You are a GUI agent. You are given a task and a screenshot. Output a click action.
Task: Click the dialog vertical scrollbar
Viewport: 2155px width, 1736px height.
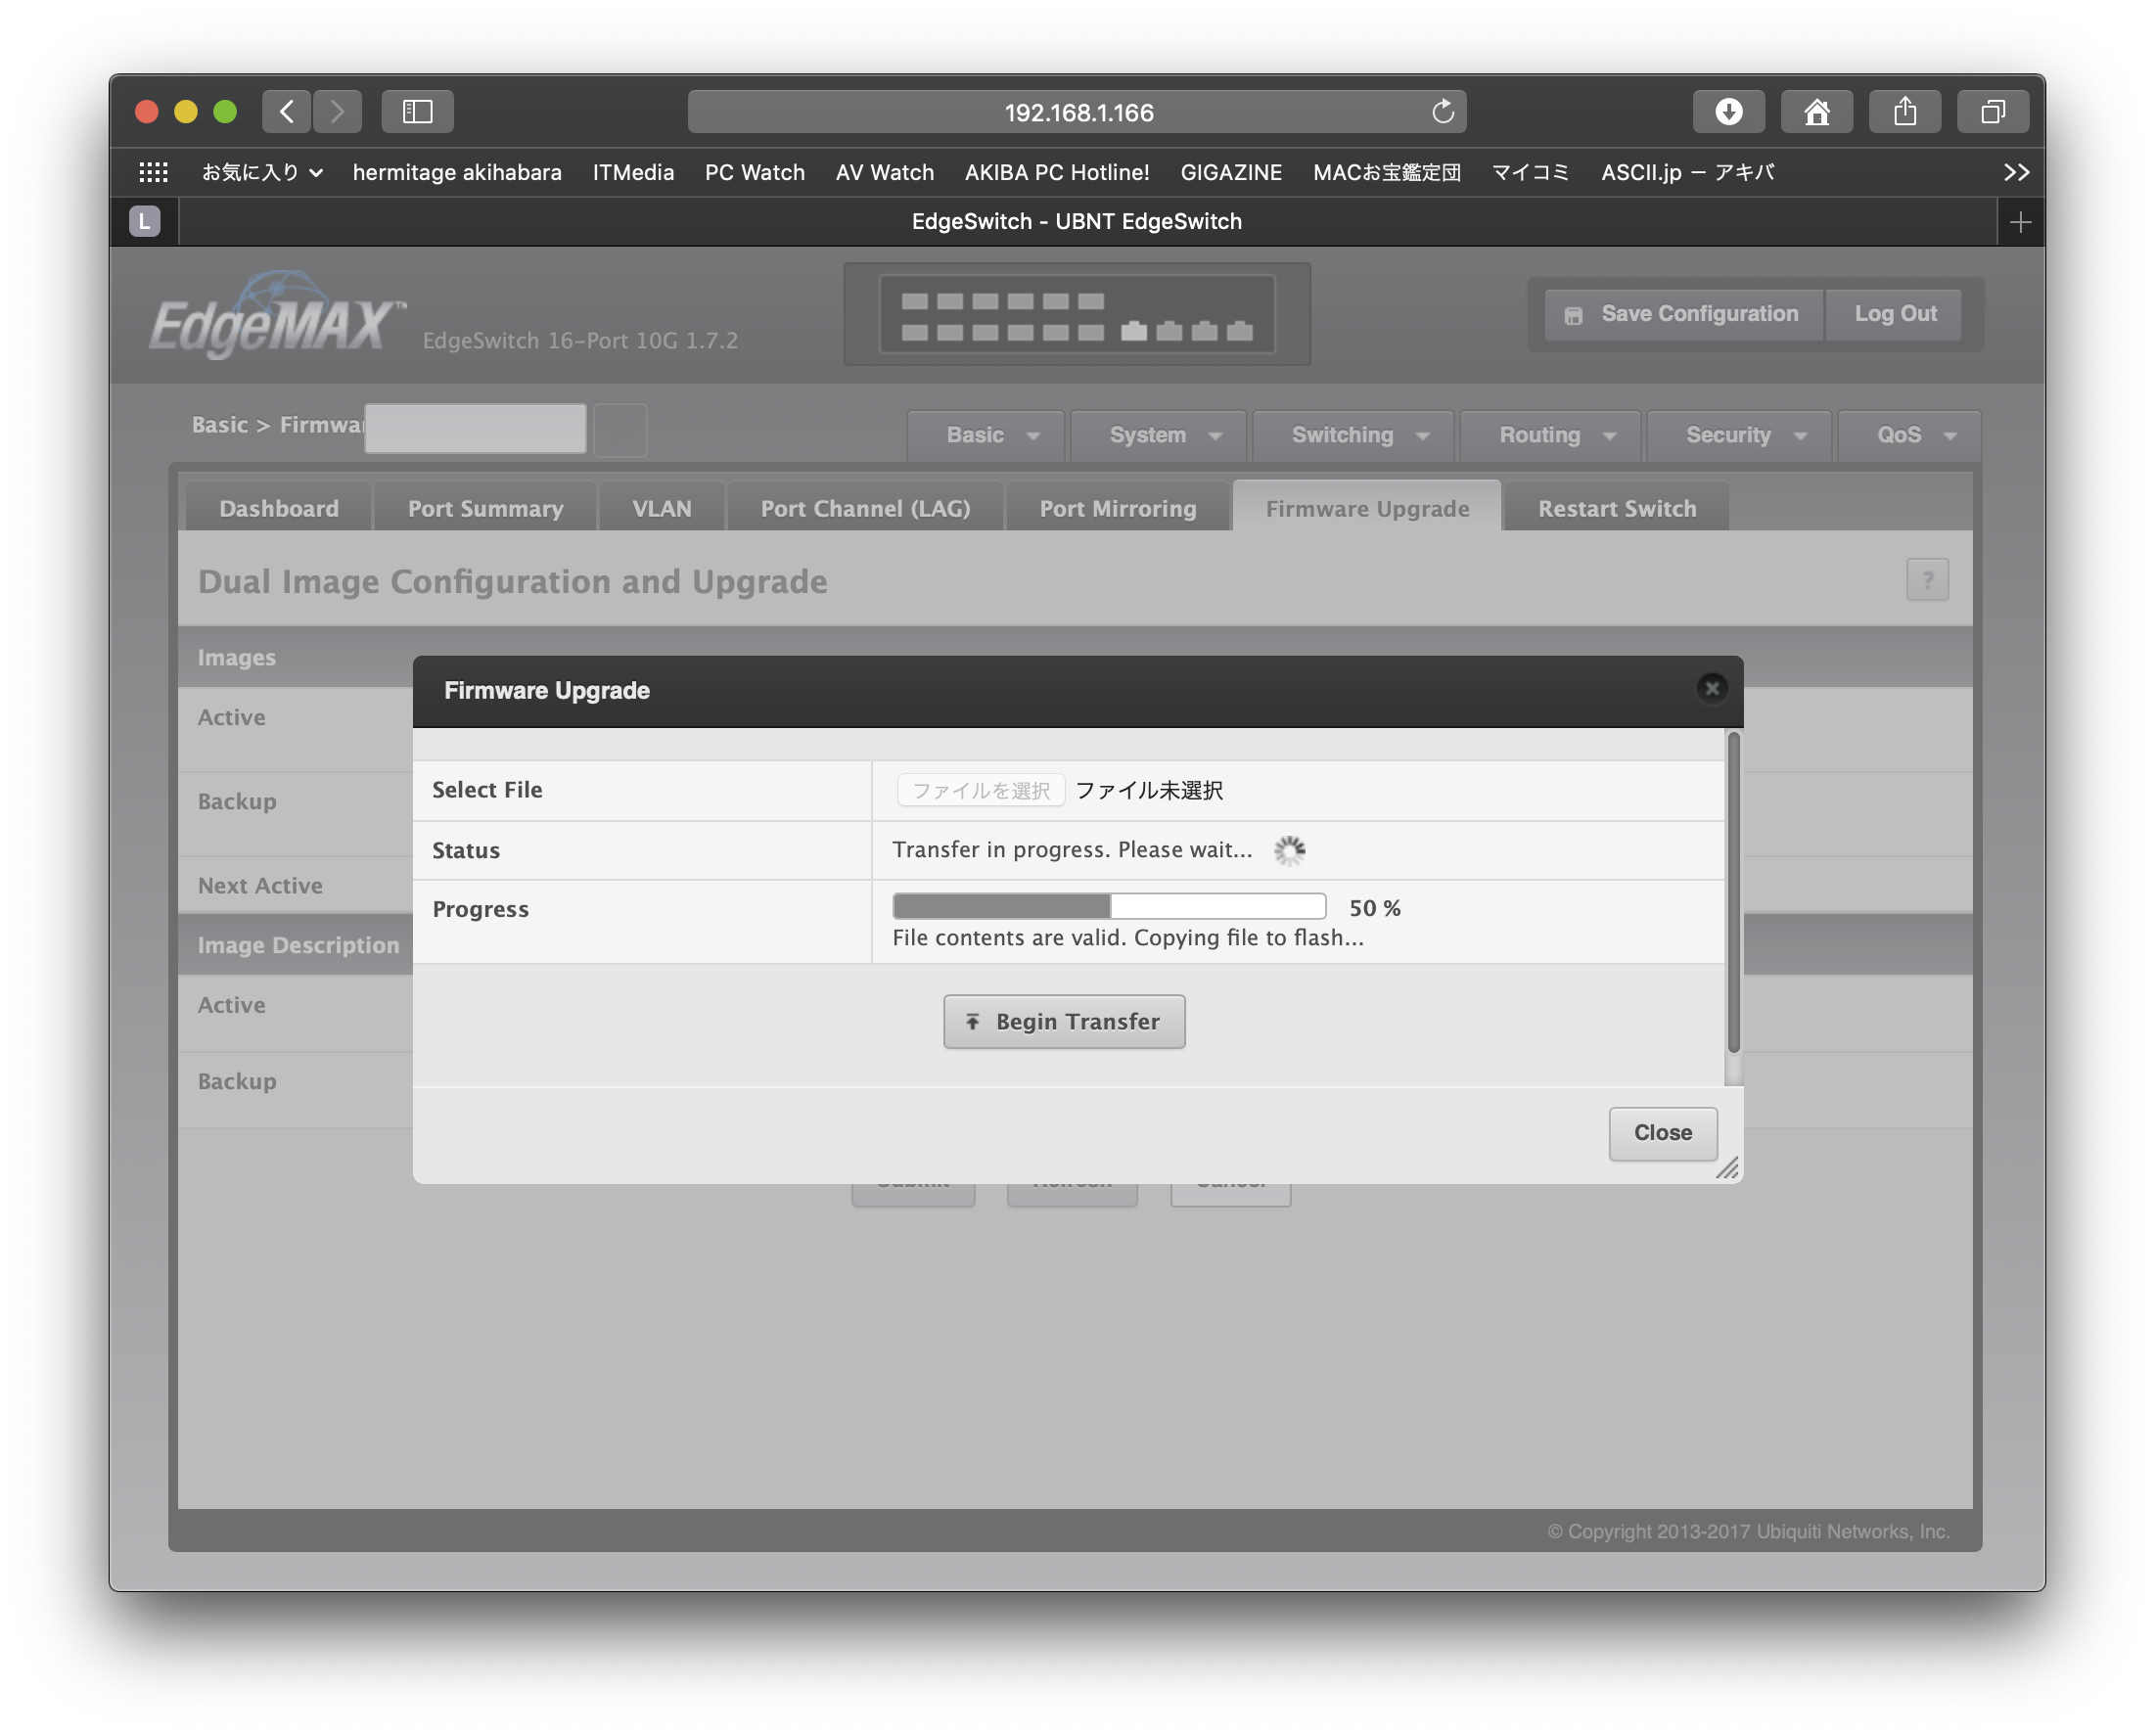(1732, 892)
